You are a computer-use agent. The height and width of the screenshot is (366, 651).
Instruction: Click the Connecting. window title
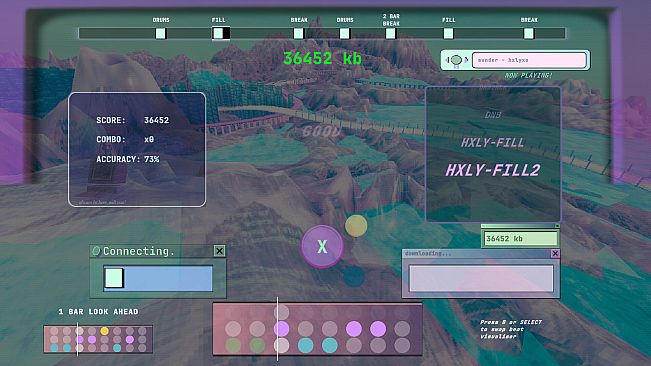(x=139, y=251)
